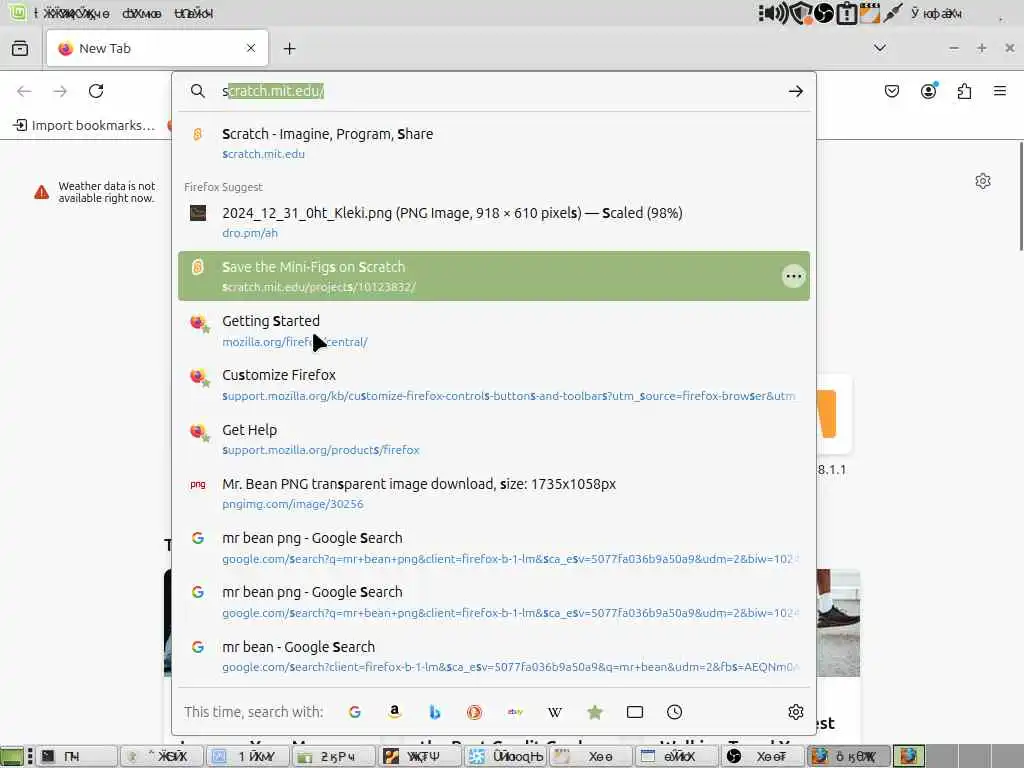Viewport: 1024px width, 768px height.
Task: Open mr bean - Google Search history entry
Action: [x=494, y=656]
